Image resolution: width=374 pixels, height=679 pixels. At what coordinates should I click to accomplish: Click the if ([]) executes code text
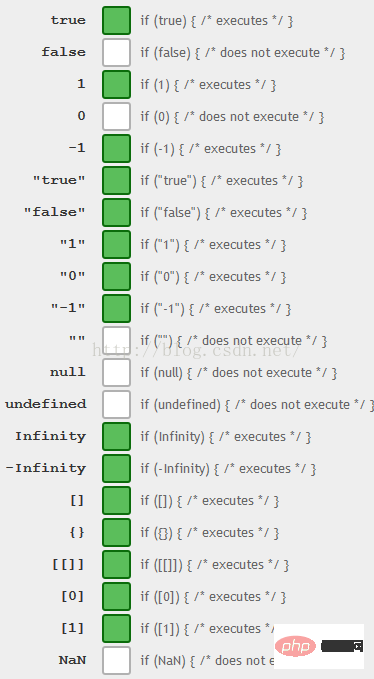pos(210,501)
